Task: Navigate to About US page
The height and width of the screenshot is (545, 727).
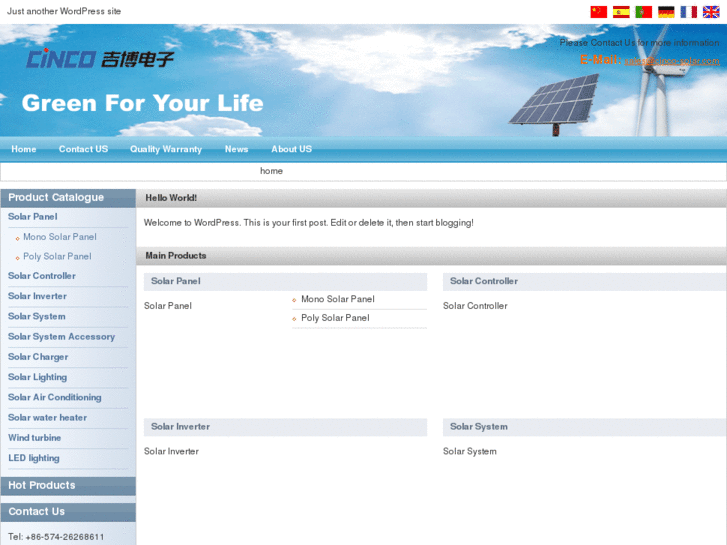Action: pos(292,149)
